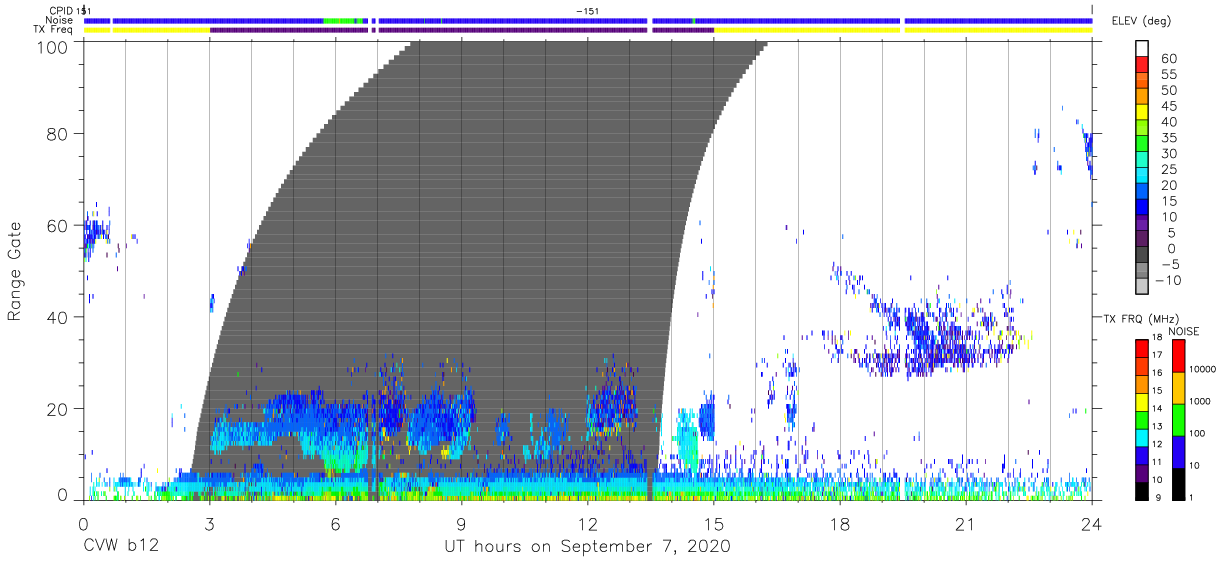Click the yellow 14–15 MHz TX FRQ swatch
This screenshot has width=1228, height=567.
click(x=1142, y=401)
